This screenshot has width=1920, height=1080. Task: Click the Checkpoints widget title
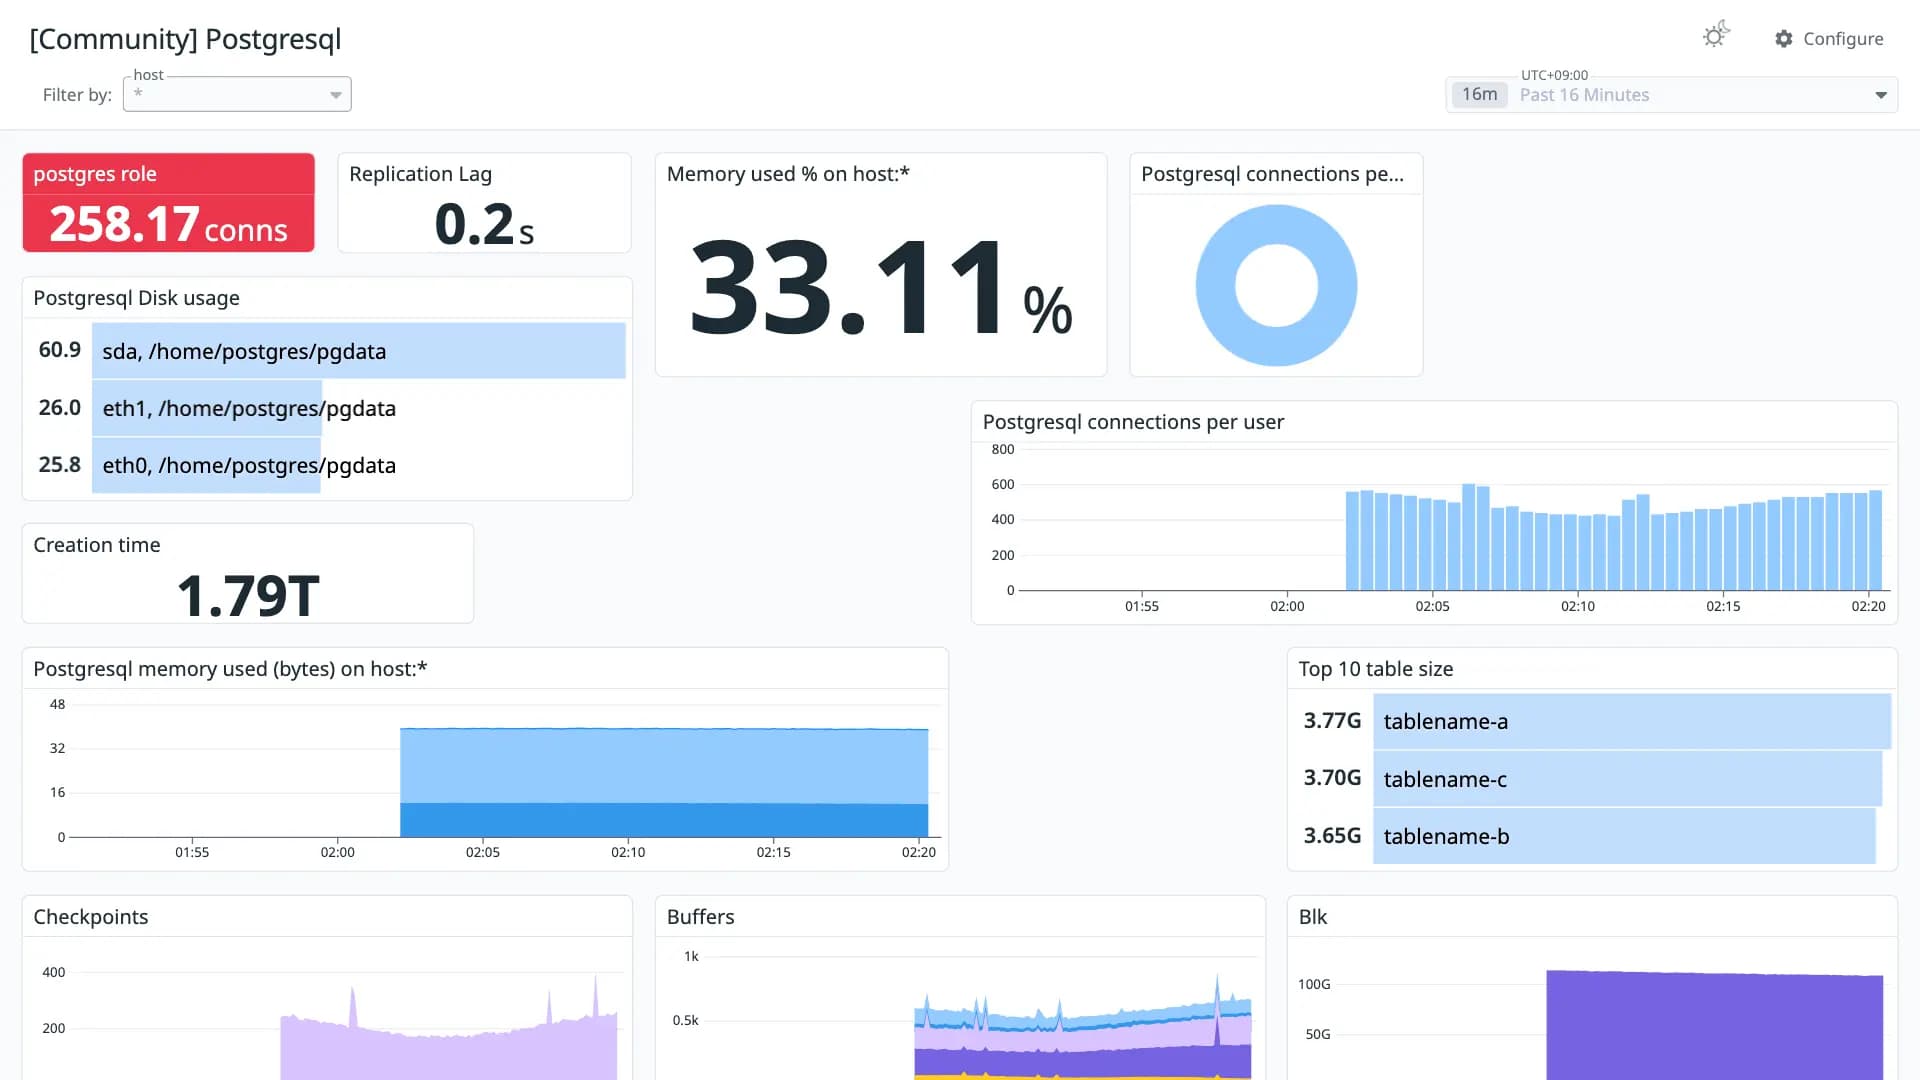(91, 917)
